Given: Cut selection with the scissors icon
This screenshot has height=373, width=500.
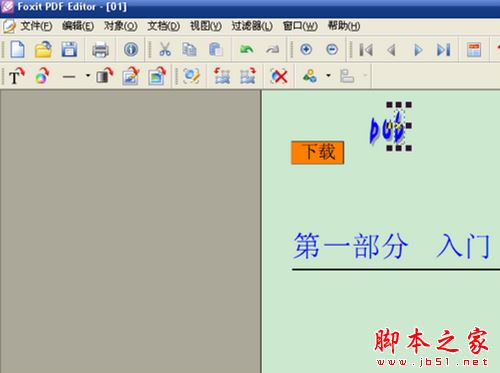Looking at the screenshot, I should pyautogui.click(x=165, y=50).
